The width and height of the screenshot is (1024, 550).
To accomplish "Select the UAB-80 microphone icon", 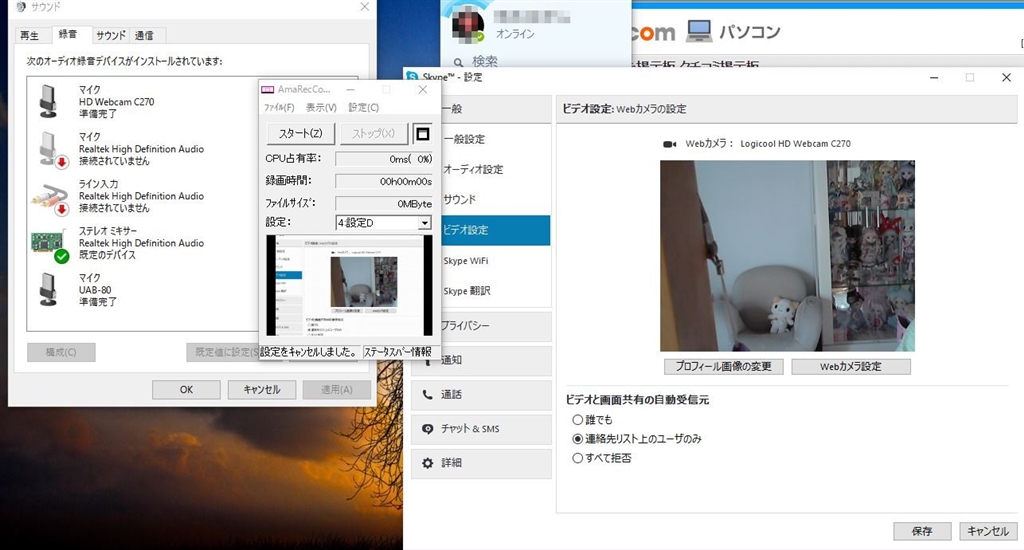I will [48, 289].
